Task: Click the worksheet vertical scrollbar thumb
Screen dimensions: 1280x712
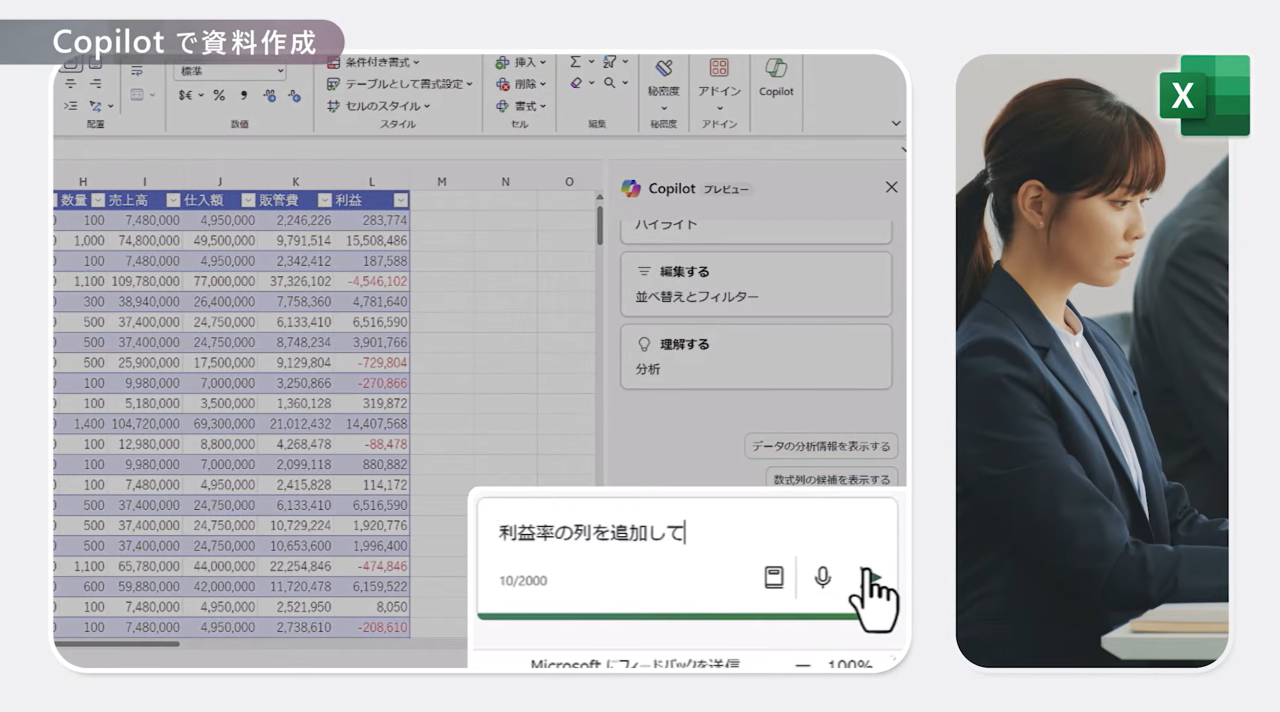Action: [x=600, y=225]
